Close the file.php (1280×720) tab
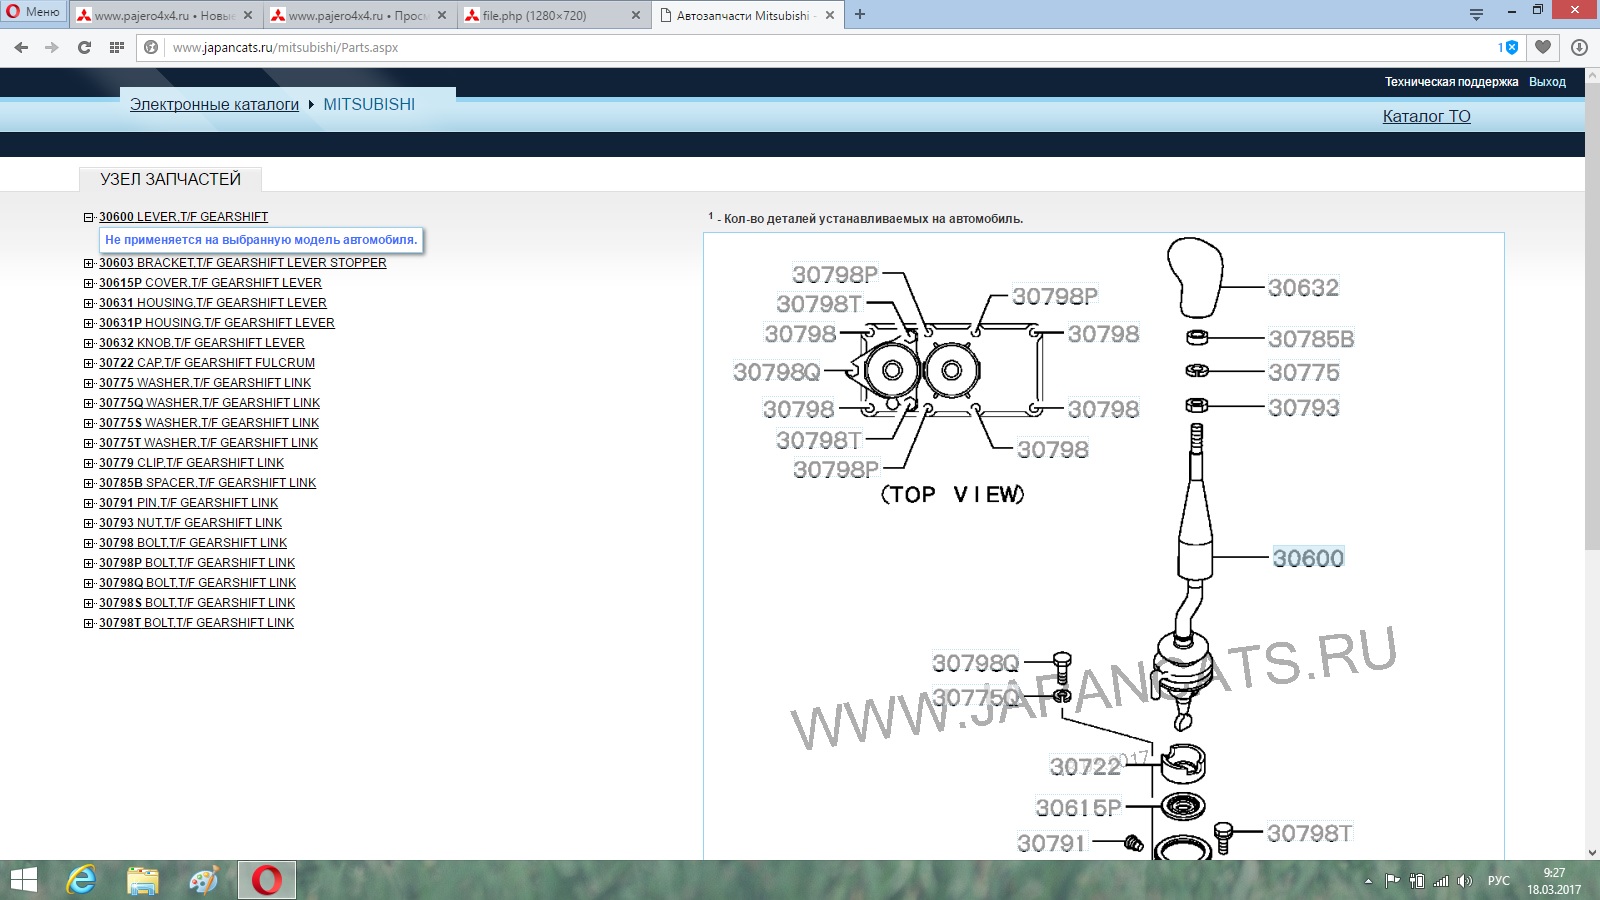This screenshot has height=900, width=1600. [636, 15]
